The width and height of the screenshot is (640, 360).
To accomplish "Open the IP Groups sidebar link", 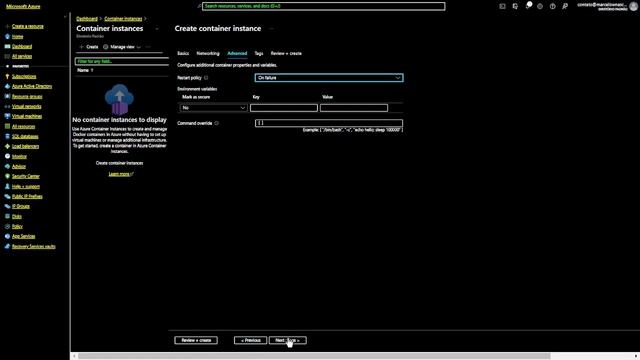I will point(20,206).
